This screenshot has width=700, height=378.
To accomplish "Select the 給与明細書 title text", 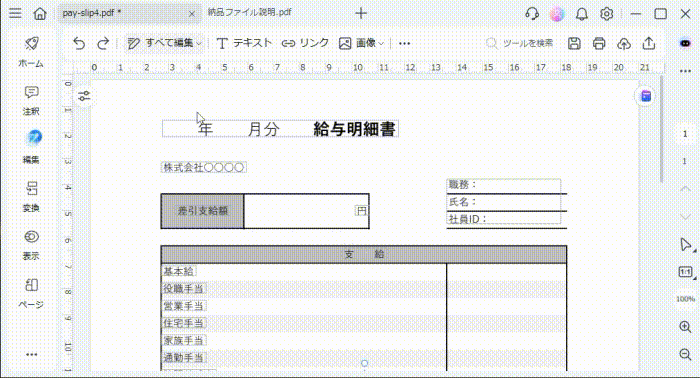I will [354, 129].
